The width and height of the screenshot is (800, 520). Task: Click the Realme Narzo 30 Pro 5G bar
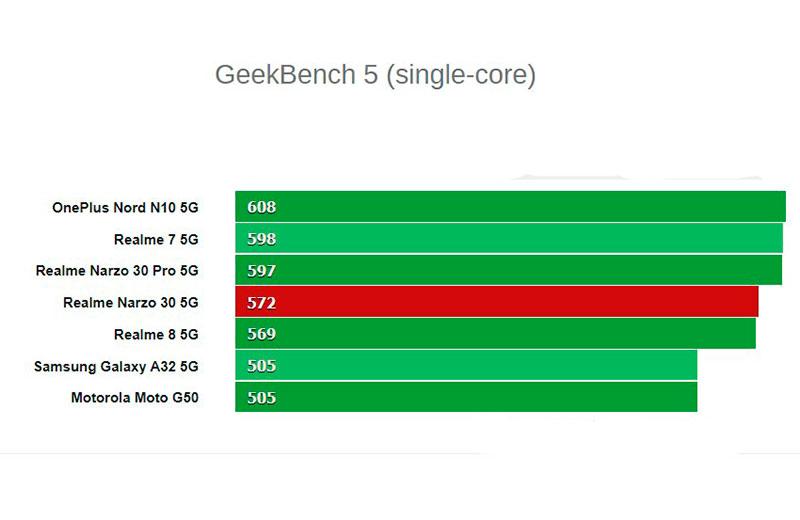(x=508, y=270)
